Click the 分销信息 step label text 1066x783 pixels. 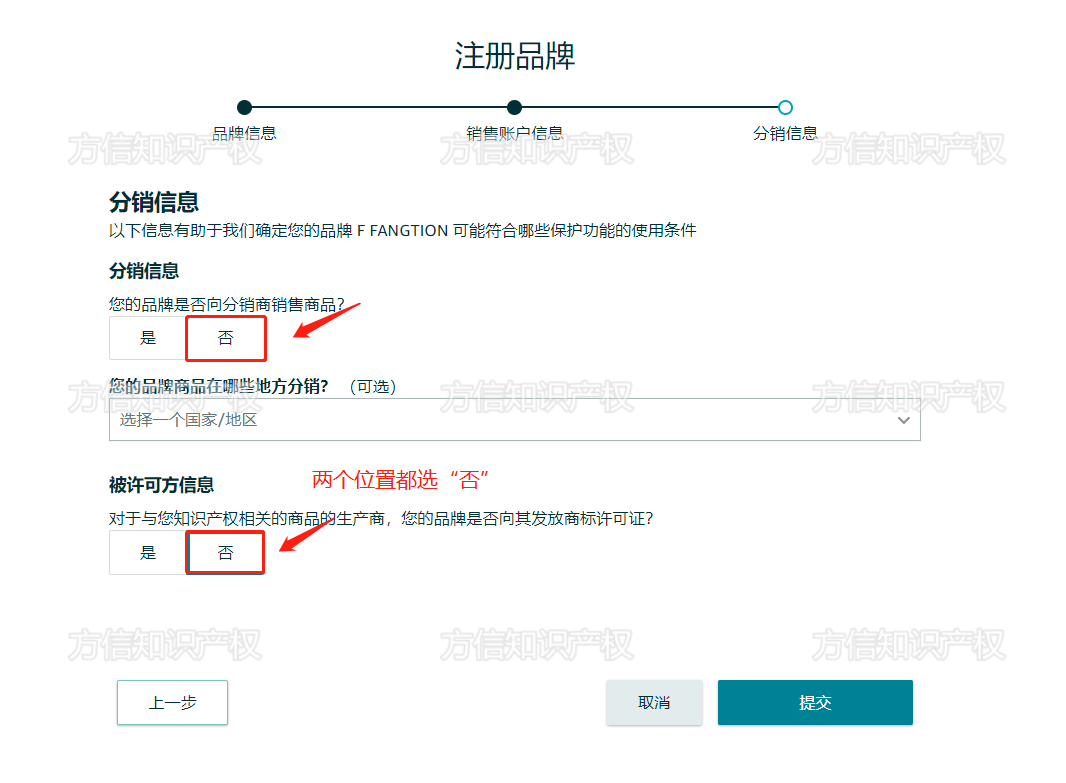tap(785, 131)
